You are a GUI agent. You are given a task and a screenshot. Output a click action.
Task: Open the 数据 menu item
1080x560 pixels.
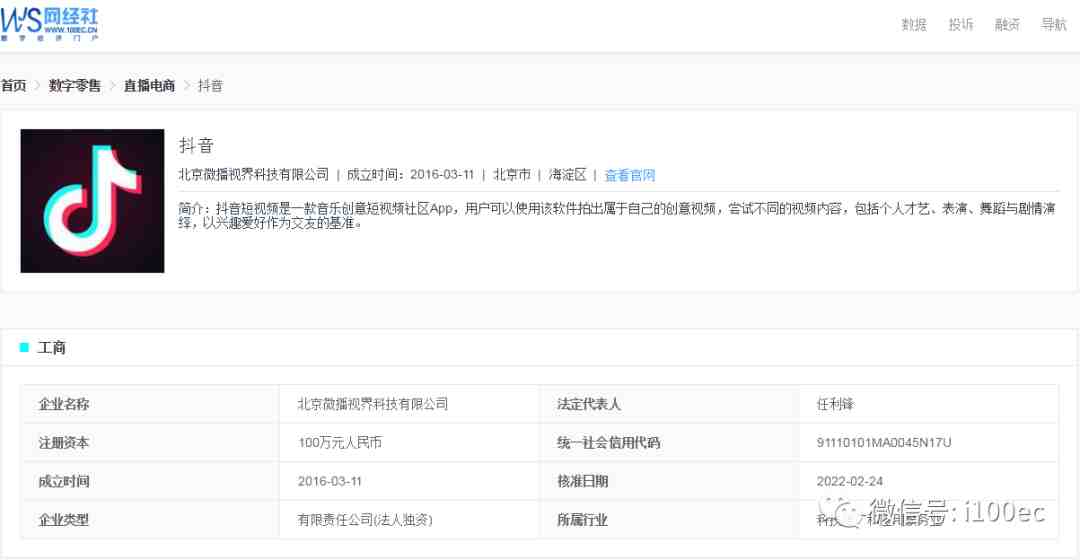click(914, 25)
